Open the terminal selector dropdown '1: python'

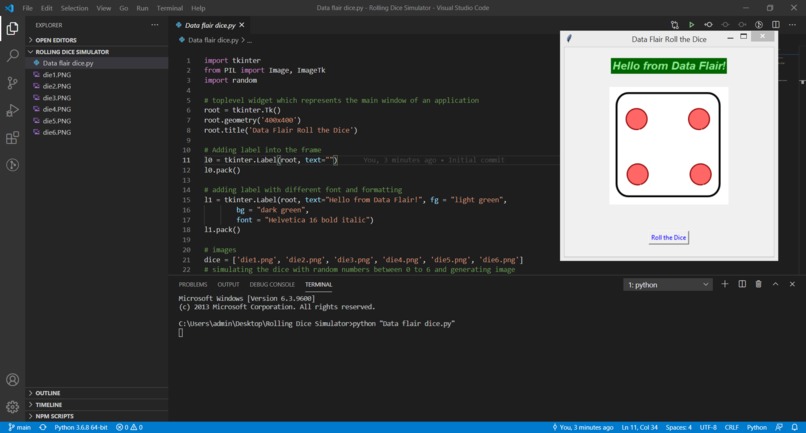(668, 284)
